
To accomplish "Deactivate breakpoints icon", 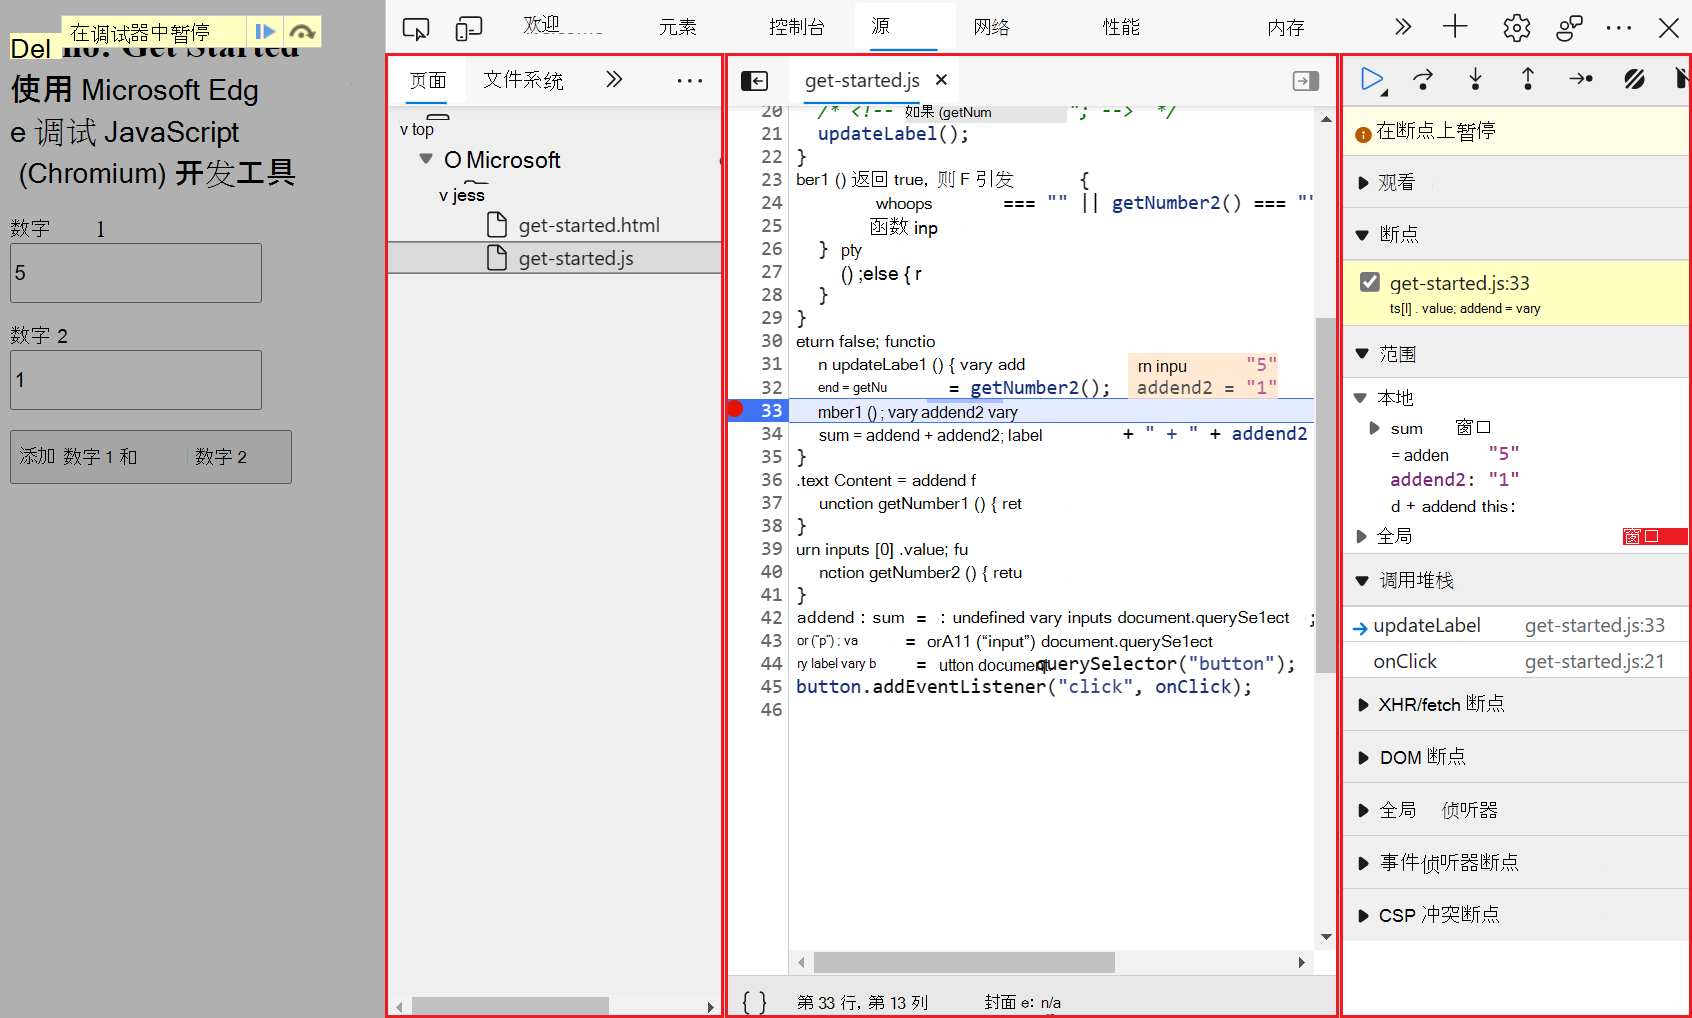I will pyautogui.click(x=1634, y=79).
